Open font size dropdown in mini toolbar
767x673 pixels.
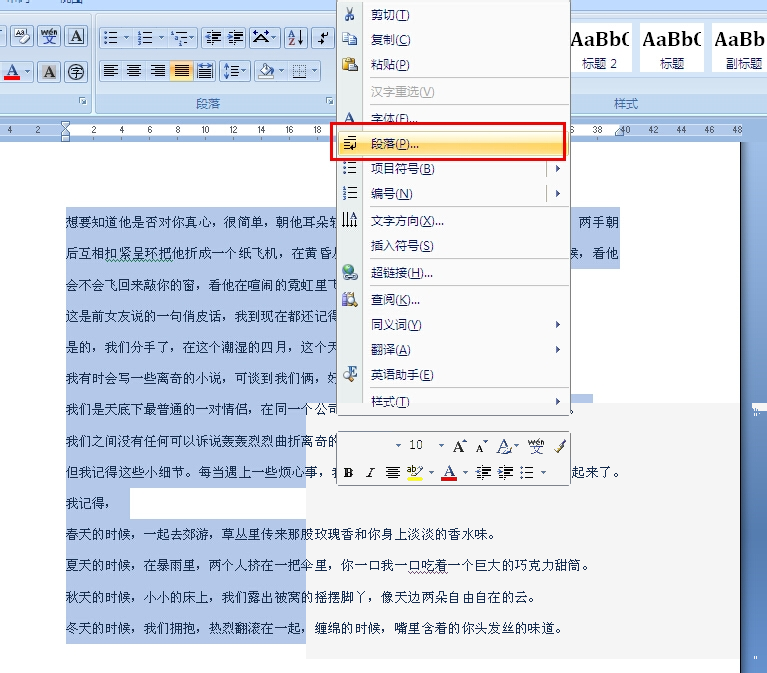click(x=441, y=446)
